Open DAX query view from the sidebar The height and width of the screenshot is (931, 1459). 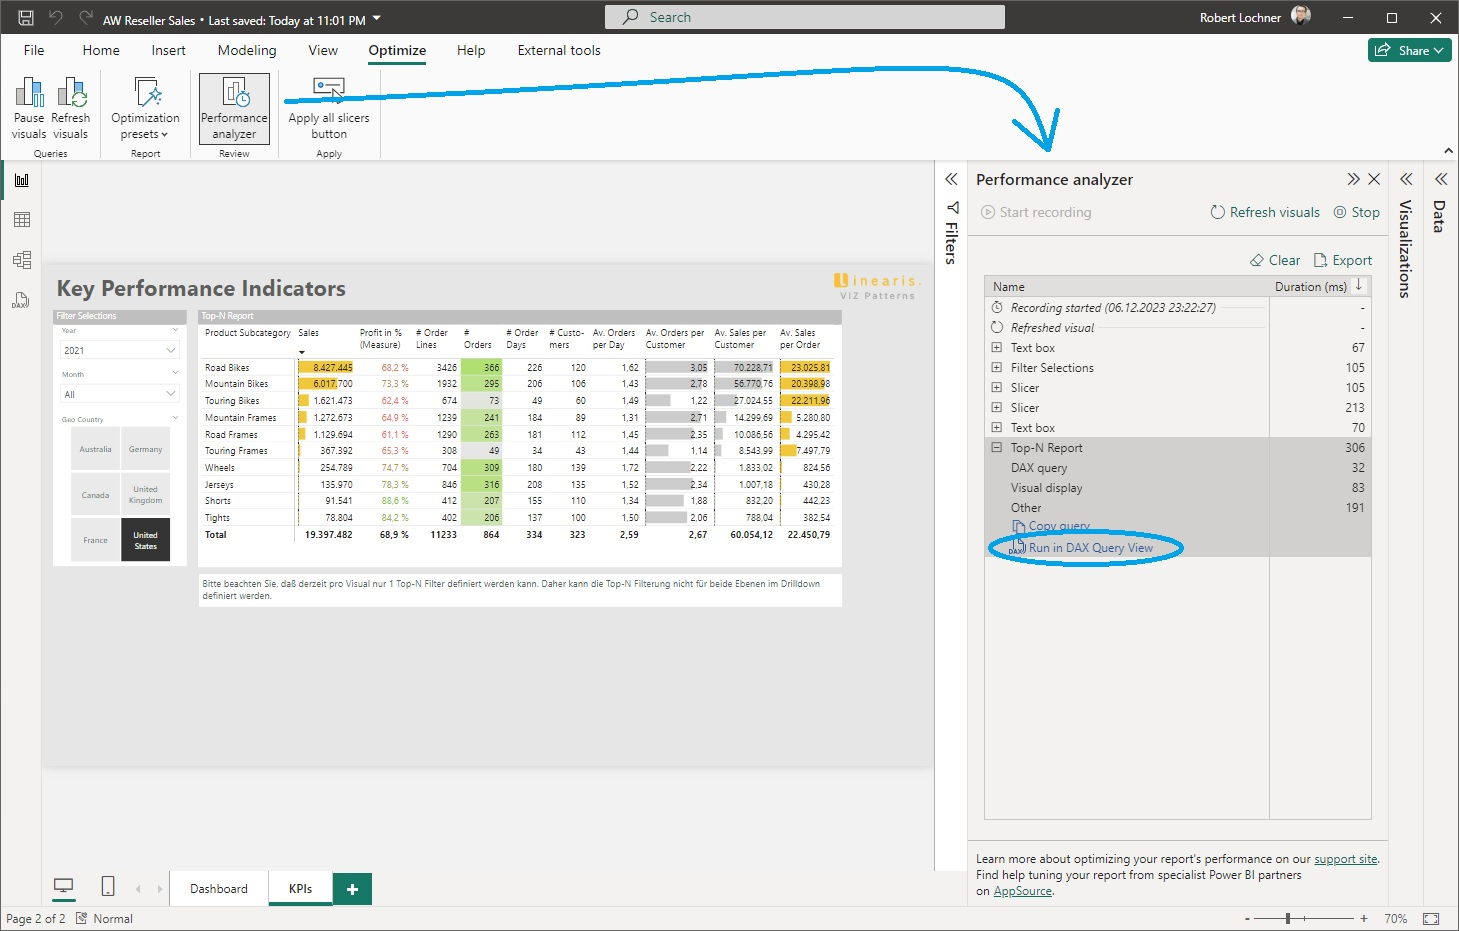pos(20,300)
